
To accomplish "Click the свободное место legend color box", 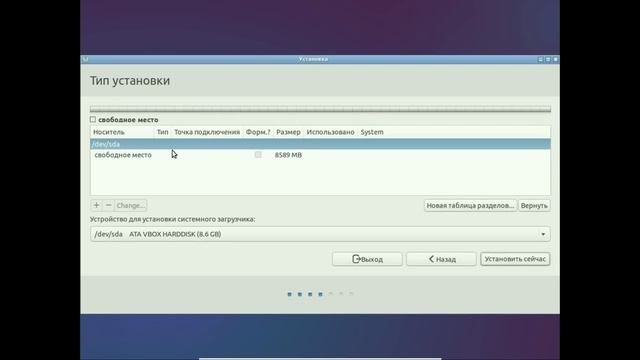I will [x=93, y=120].
